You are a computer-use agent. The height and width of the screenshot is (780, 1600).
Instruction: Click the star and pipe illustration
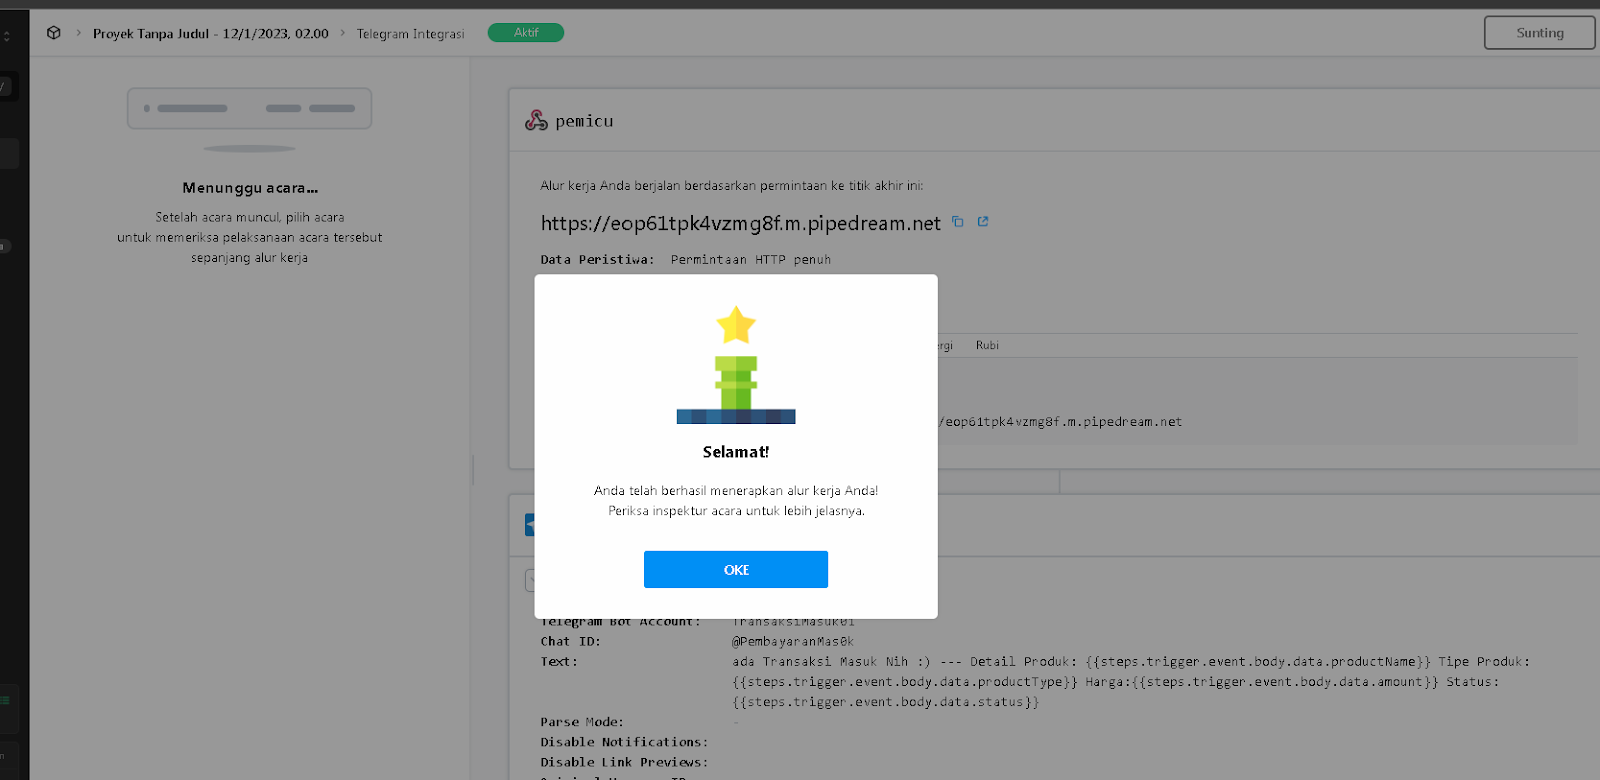point(736,365)
